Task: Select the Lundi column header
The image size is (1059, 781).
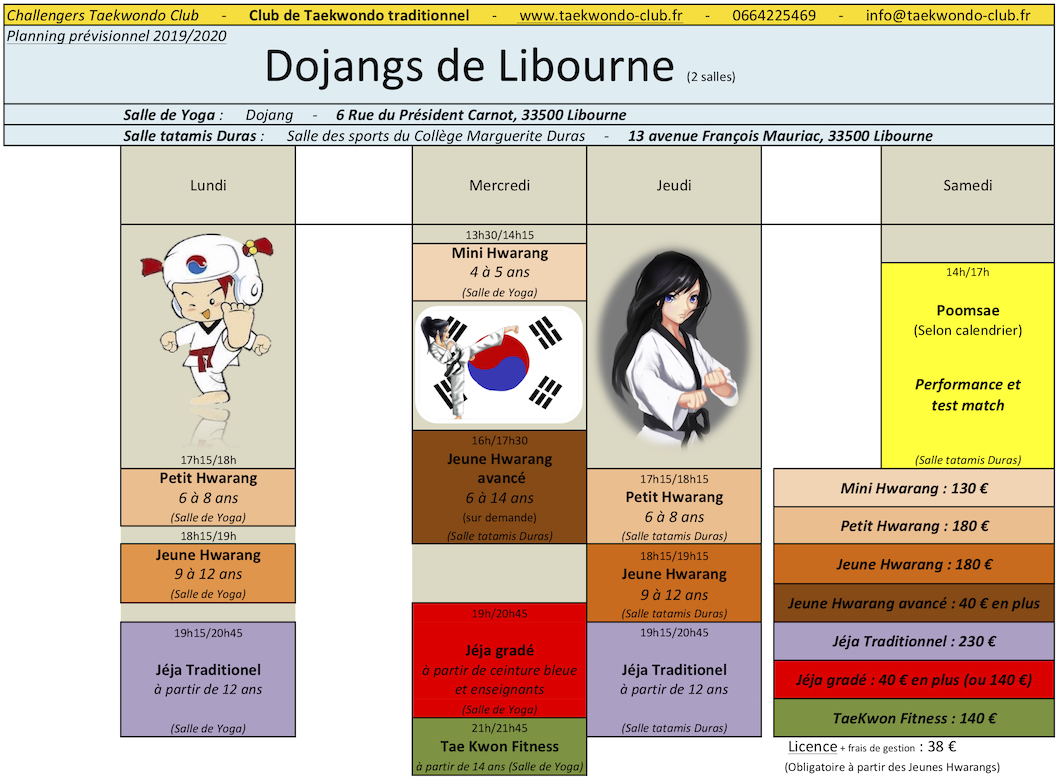Action: pyautogui.click(x=208, y=185)
